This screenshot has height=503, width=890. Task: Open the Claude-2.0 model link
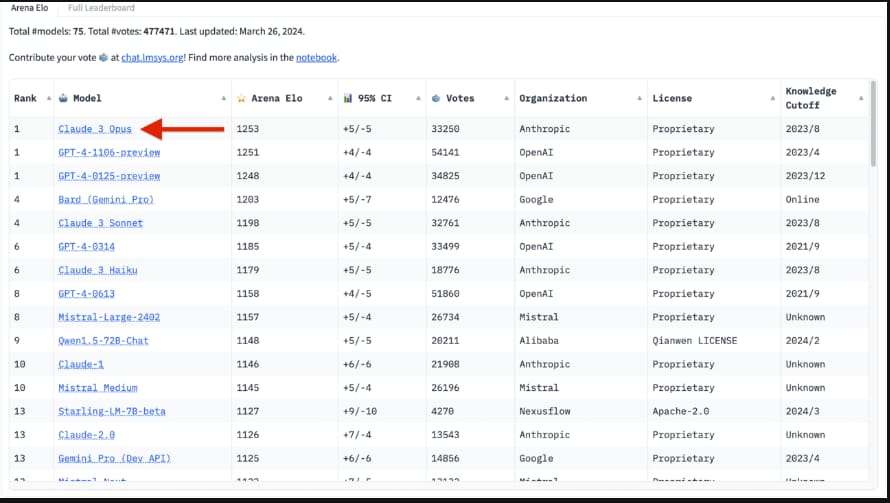[86, 435]
